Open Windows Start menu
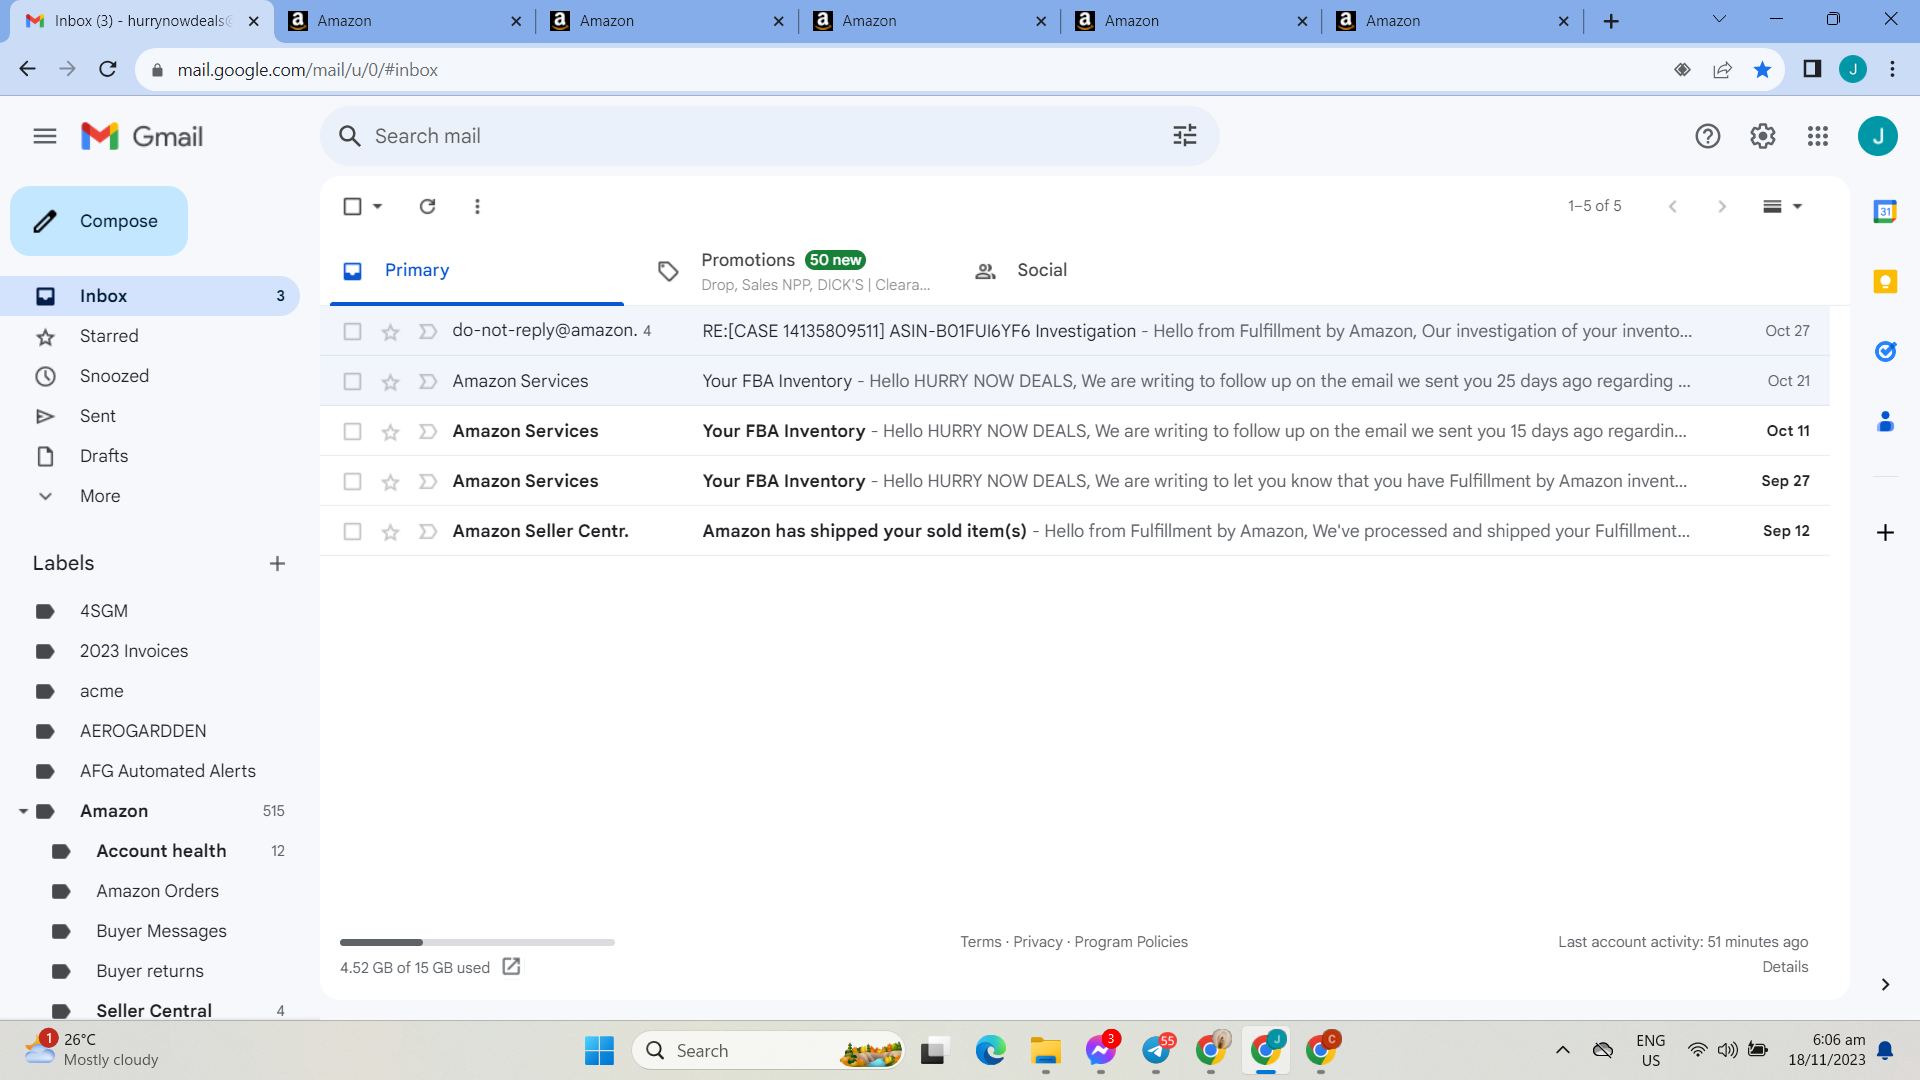The image size is (1920, 1080). point(599,1050)
